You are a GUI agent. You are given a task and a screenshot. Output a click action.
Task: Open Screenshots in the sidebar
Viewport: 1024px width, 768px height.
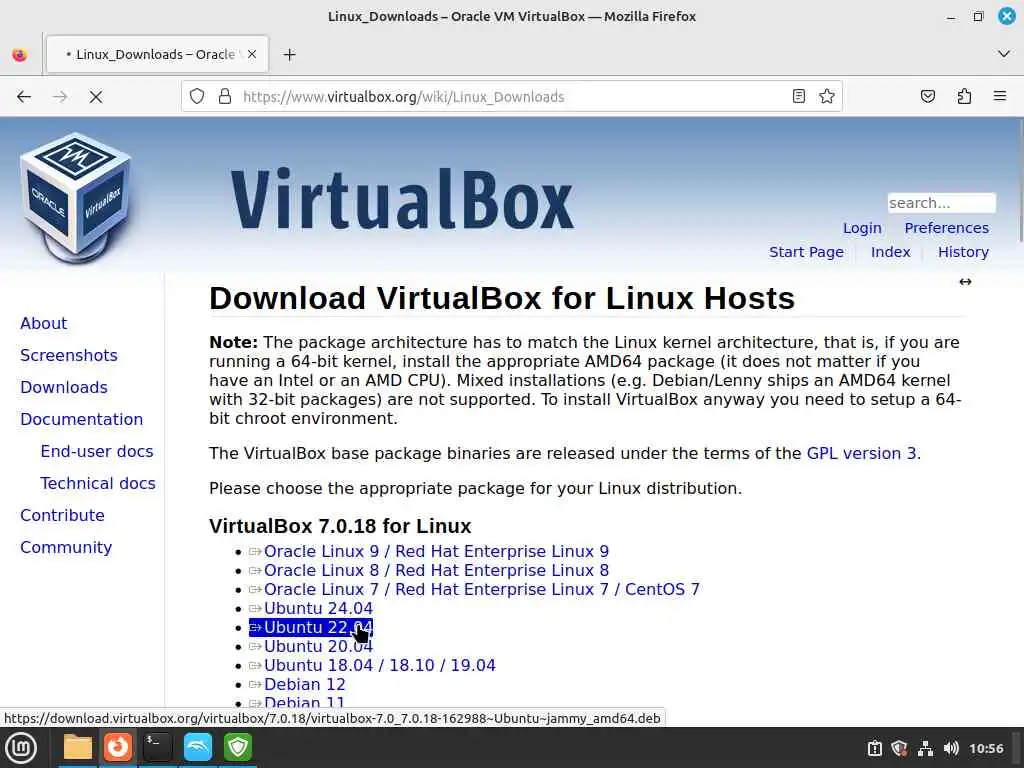[69, 355]
